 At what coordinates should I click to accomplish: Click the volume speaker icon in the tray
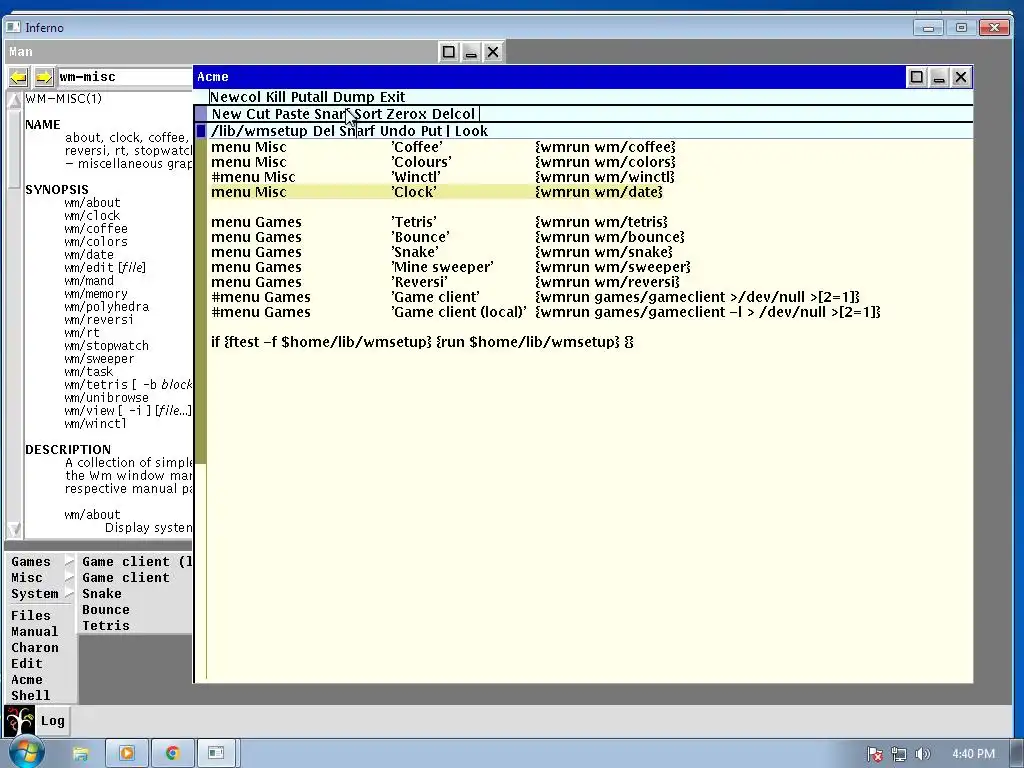(922, 754)
